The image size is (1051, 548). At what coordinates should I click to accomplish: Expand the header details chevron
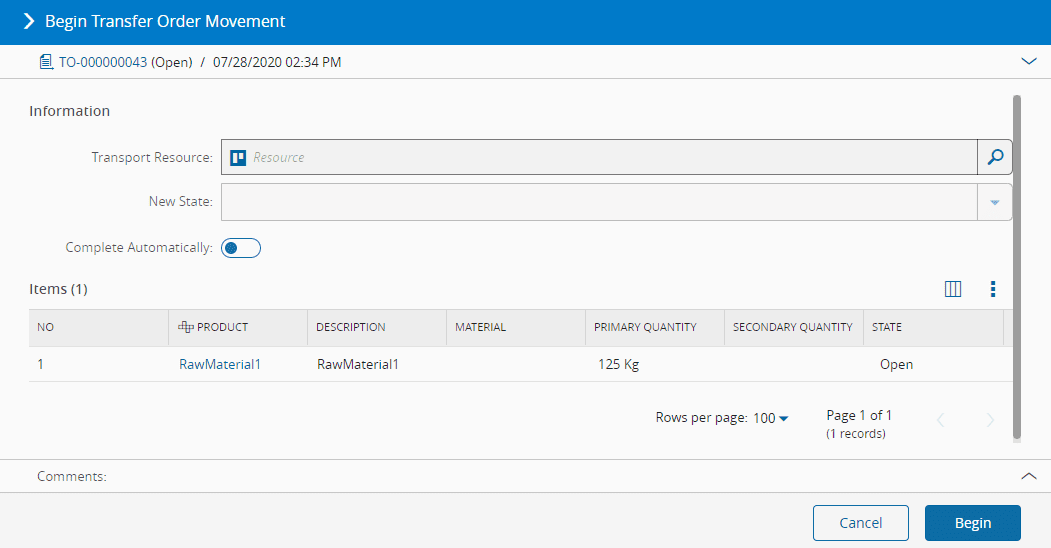click(1029, 61)
